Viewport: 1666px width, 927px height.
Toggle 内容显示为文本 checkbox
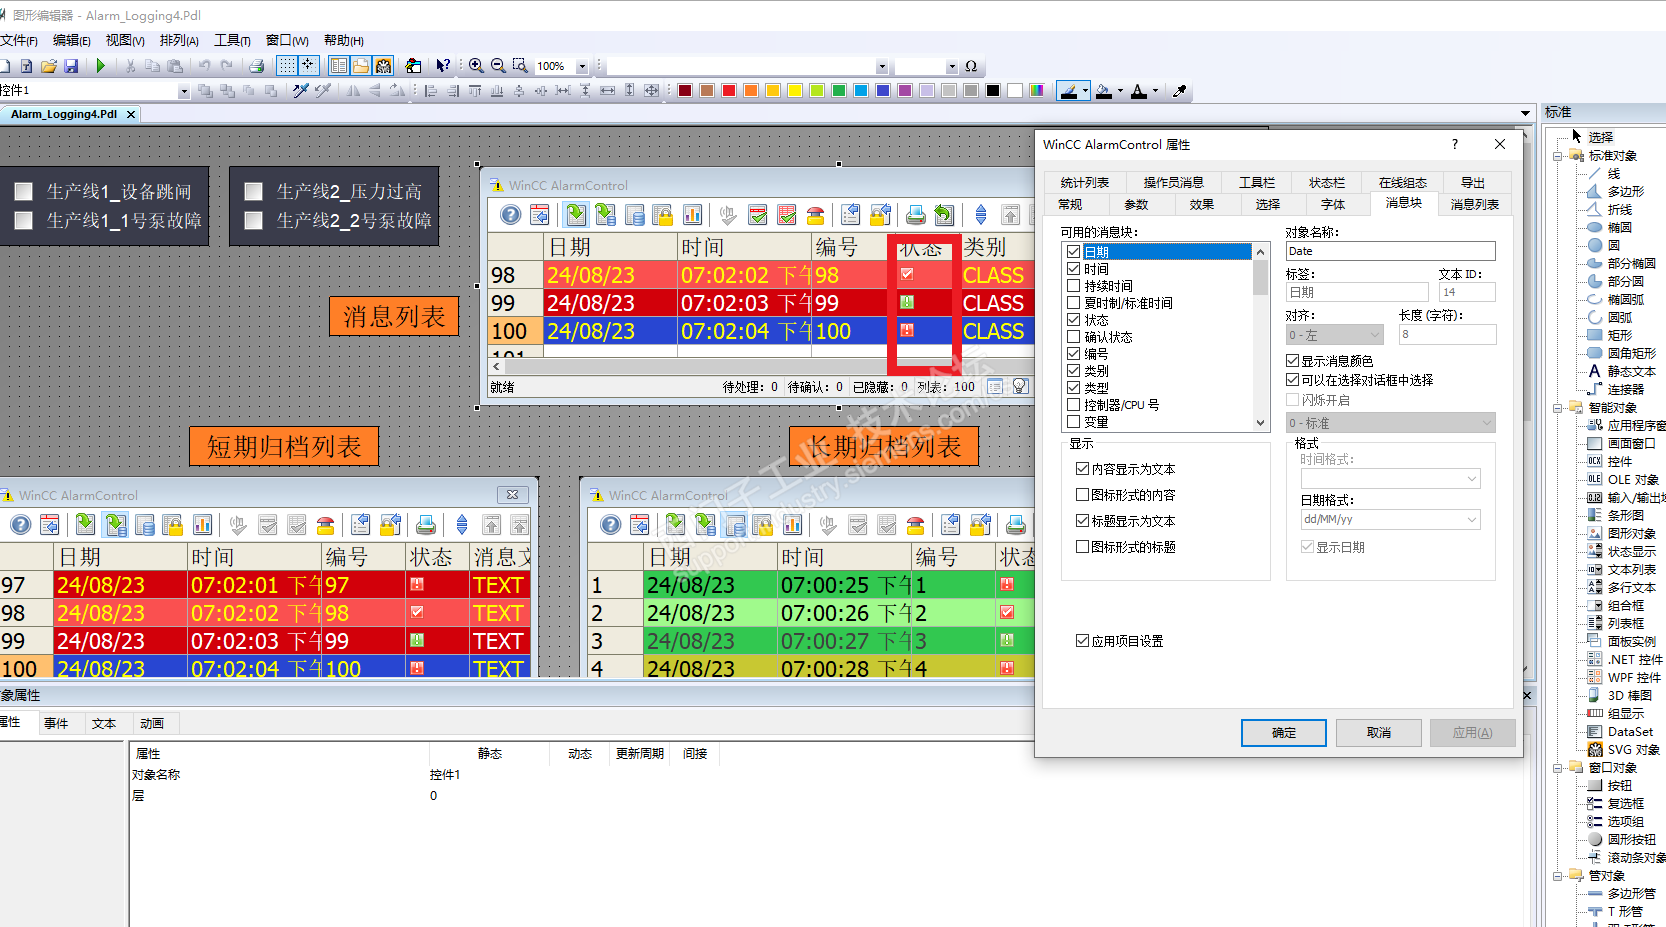(x=1082, y=469)
